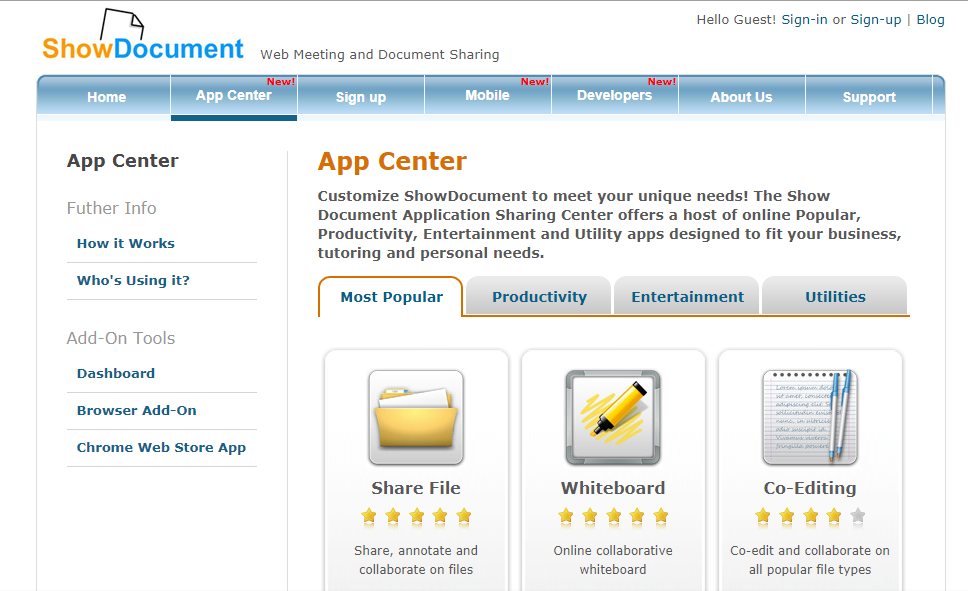Click the Share File folder icon

coord(416,417)
